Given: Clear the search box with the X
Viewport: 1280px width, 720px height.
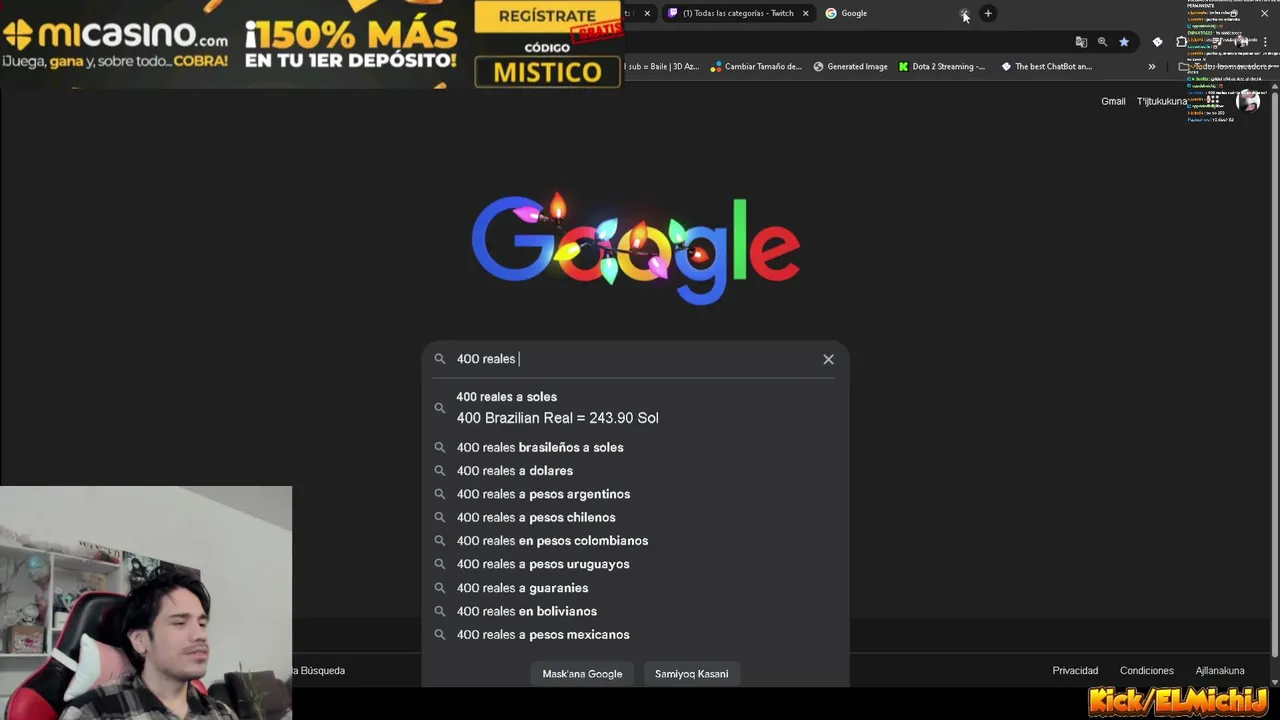Looking at the screenshot, I should coord(828,359).
